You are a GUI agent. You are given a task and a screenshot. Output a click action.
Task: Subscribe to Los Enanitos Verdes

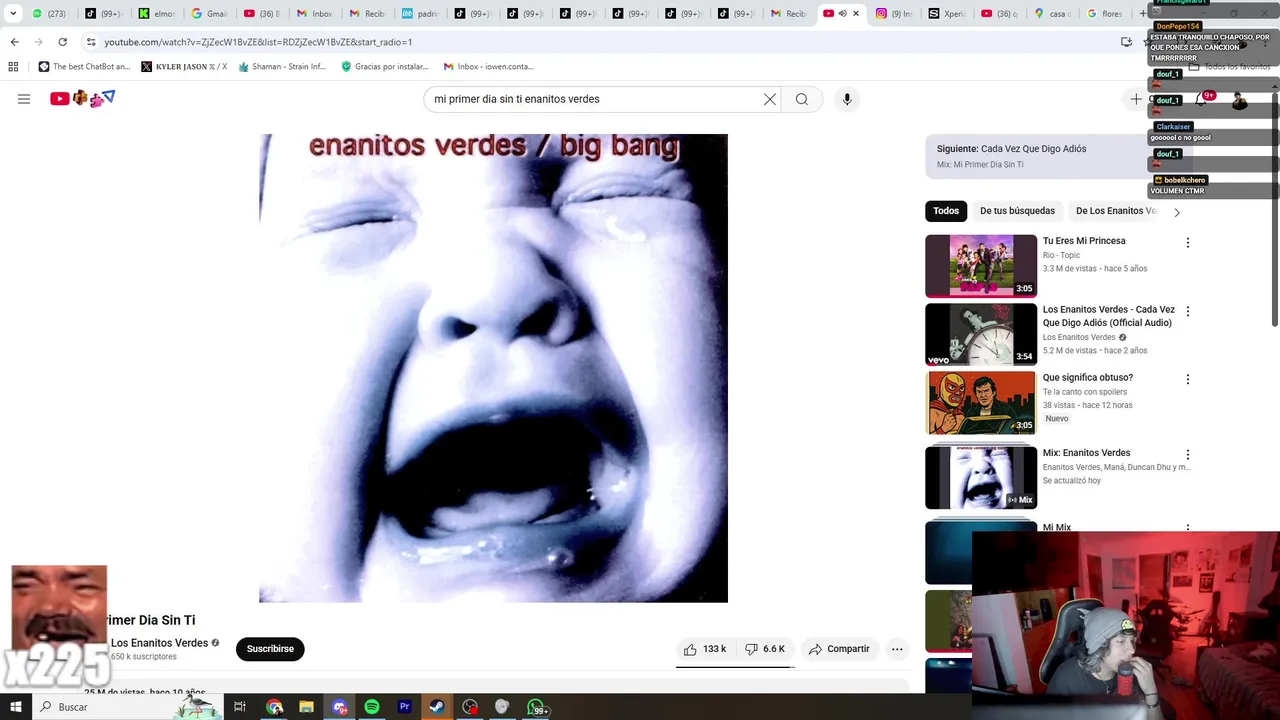click(x=270, y=649)
